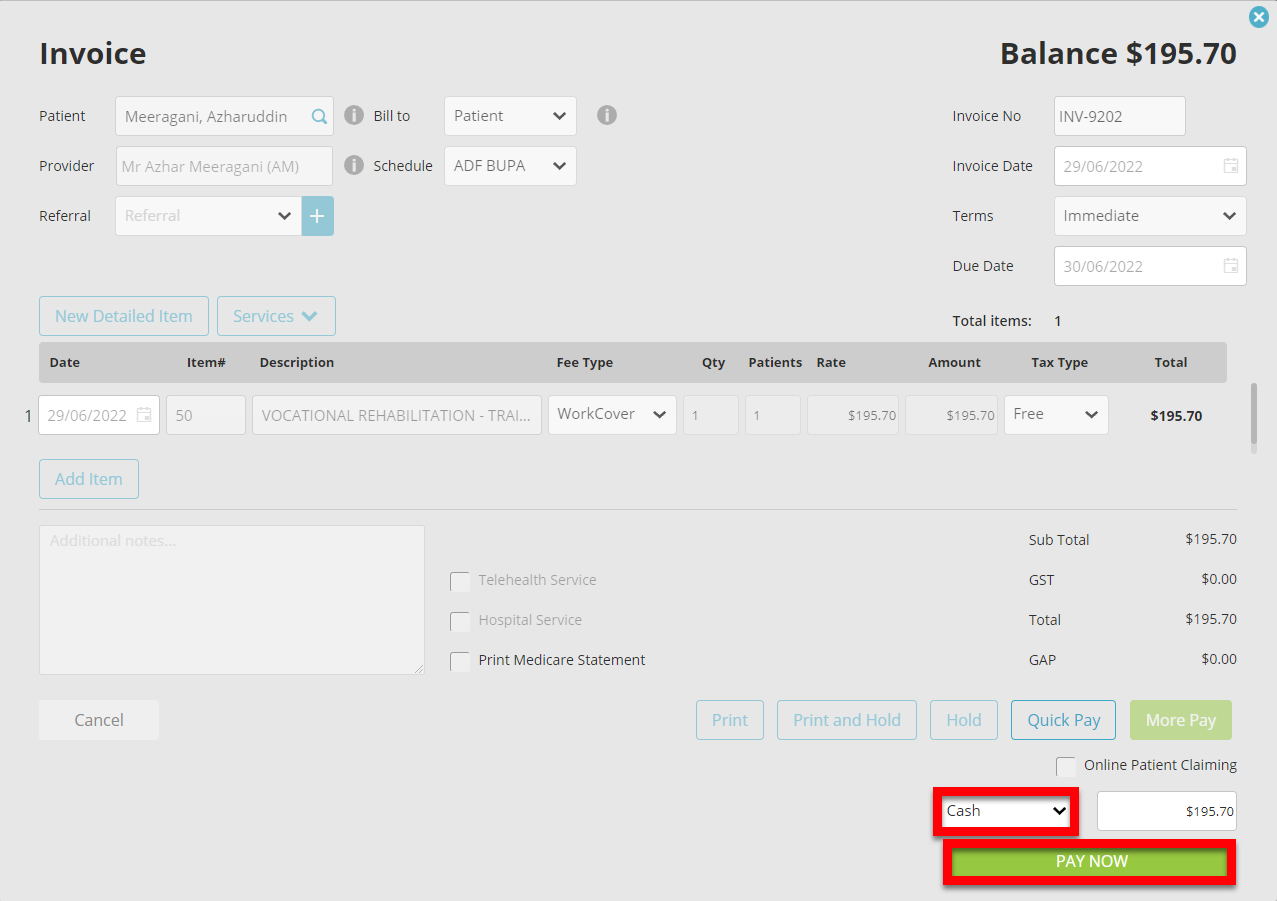This screenshot has width=1277, height=901.
Task: Click the Quick Pay button
Action: 1064,720
